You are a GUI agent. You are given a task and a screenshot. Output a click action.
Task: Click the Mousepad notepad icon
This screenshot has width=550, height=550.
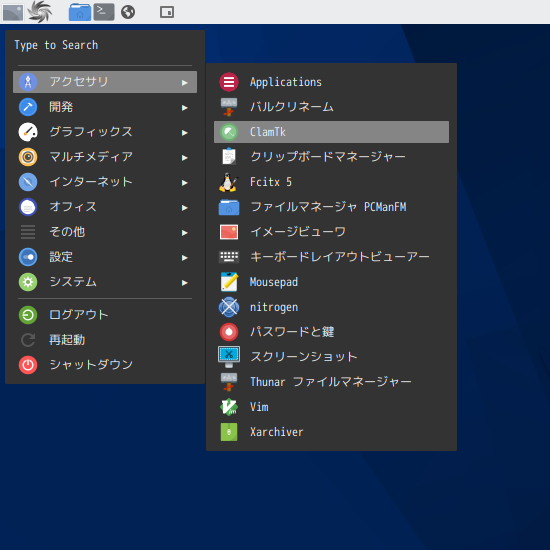(229, 282)
